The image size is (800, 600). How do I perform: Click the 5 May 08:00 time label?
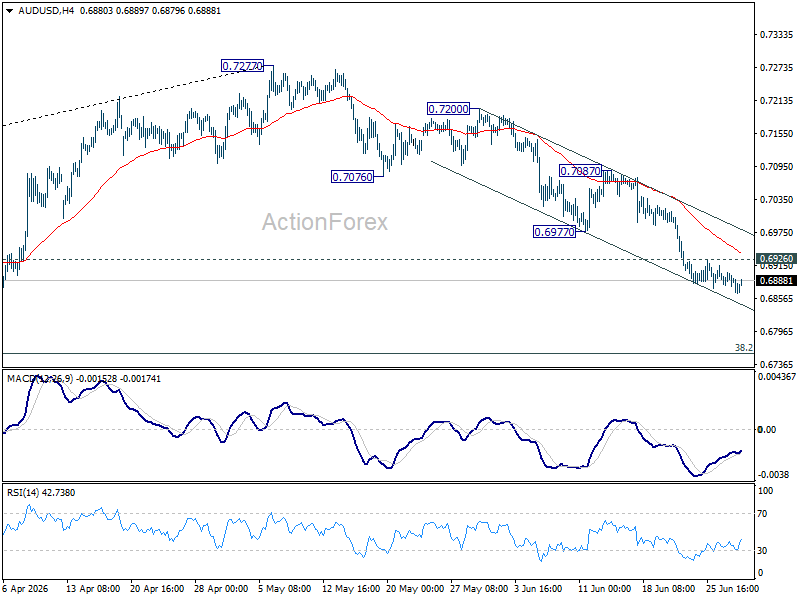[x=285, y=588]
